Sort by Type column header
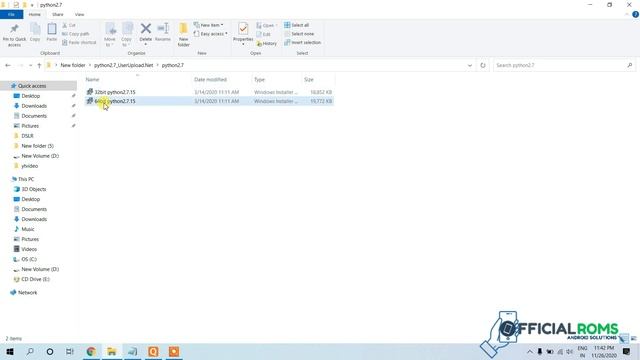Viewport: 640px width, 360px height. click(260, 80)
